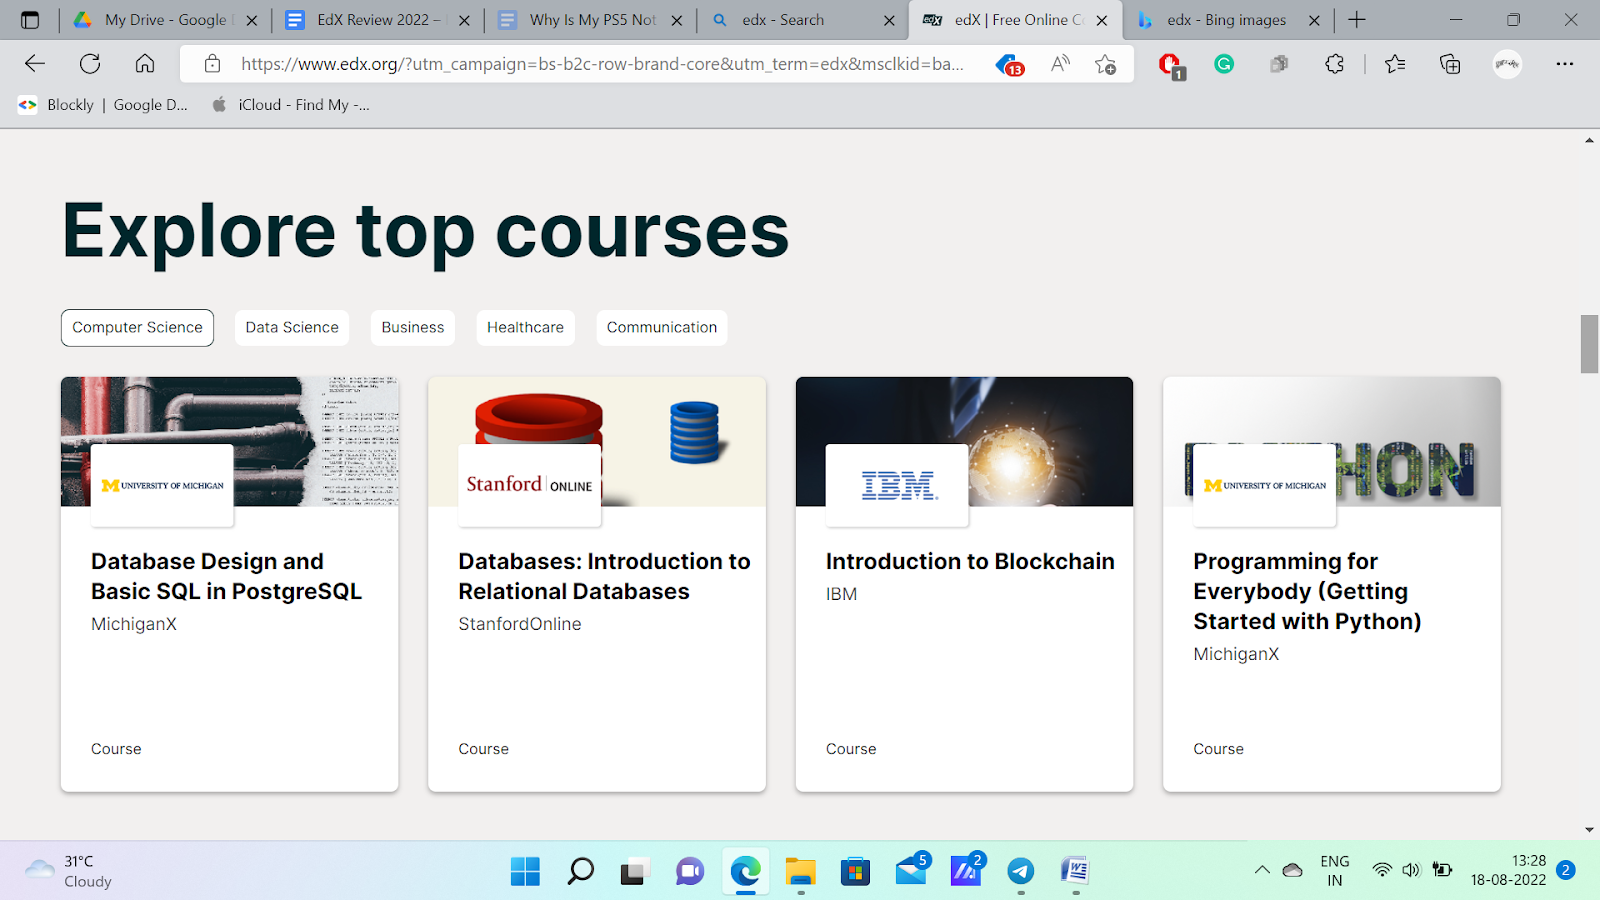Select the Communication category
This screenshot has height=900, width=1600.
pos(662,328)
